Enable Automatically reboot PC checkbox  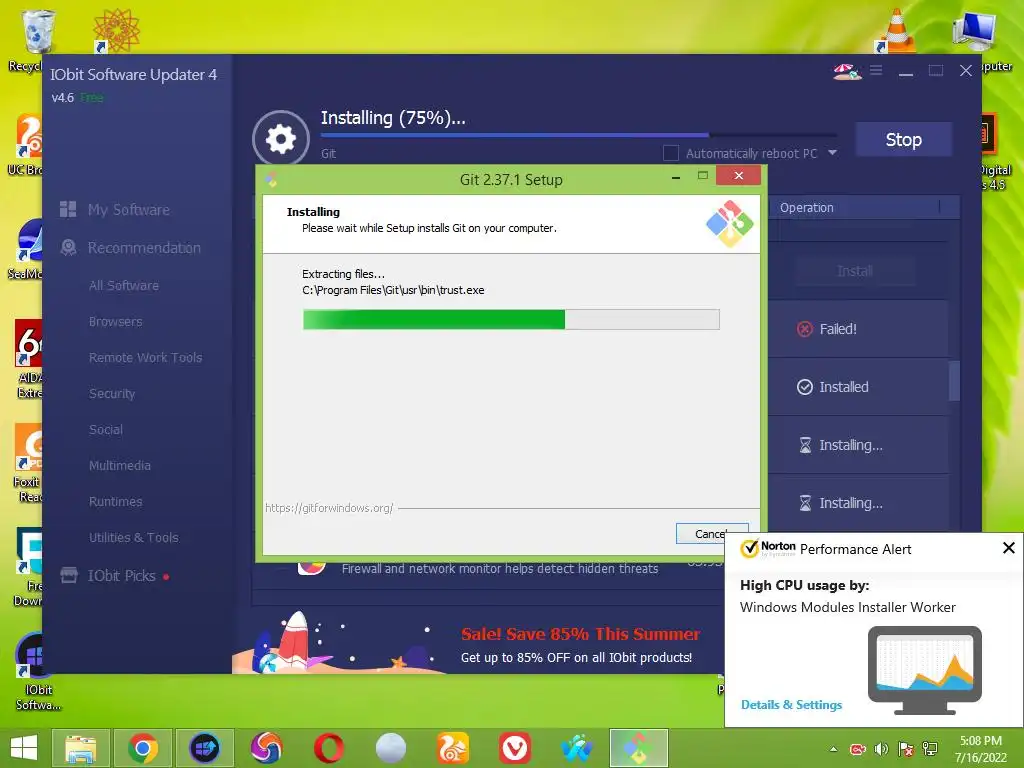point(670,153)
